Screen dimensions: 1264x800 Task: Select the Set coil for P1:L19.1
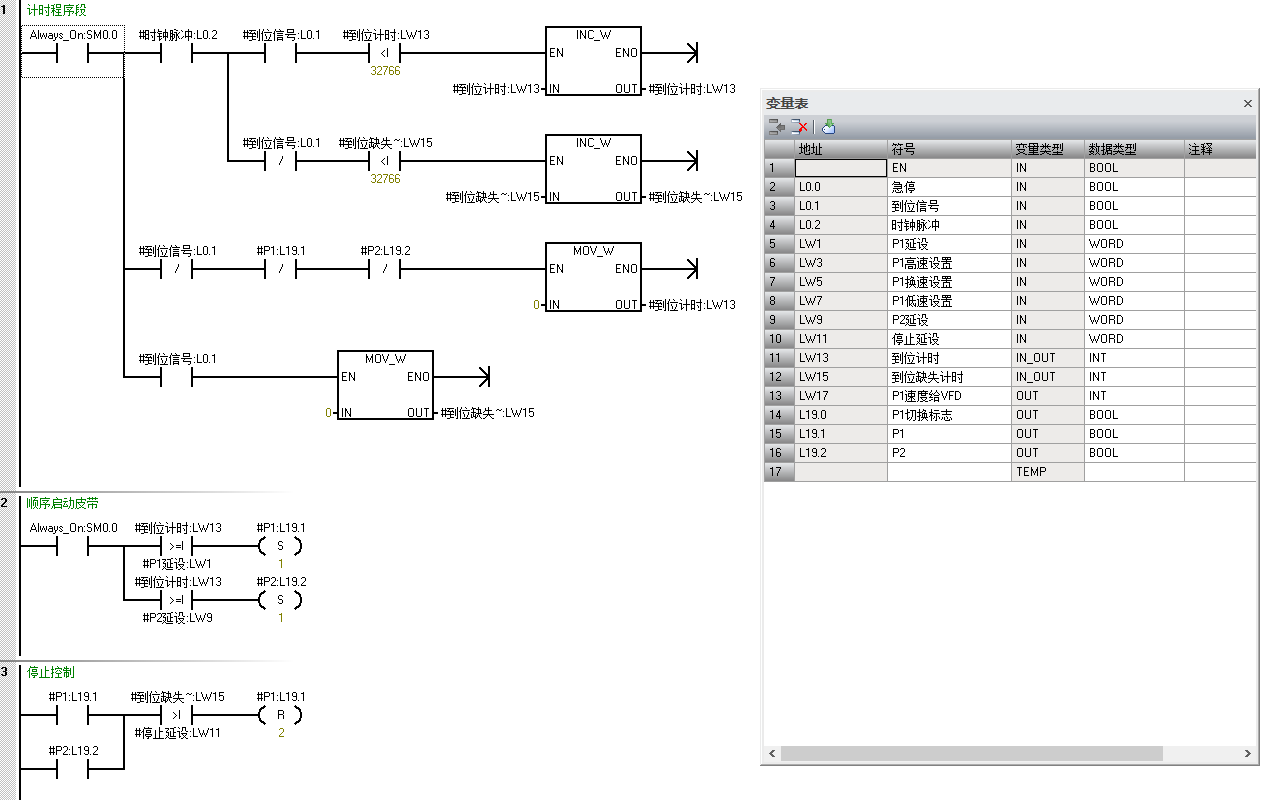tap(280, 546)
